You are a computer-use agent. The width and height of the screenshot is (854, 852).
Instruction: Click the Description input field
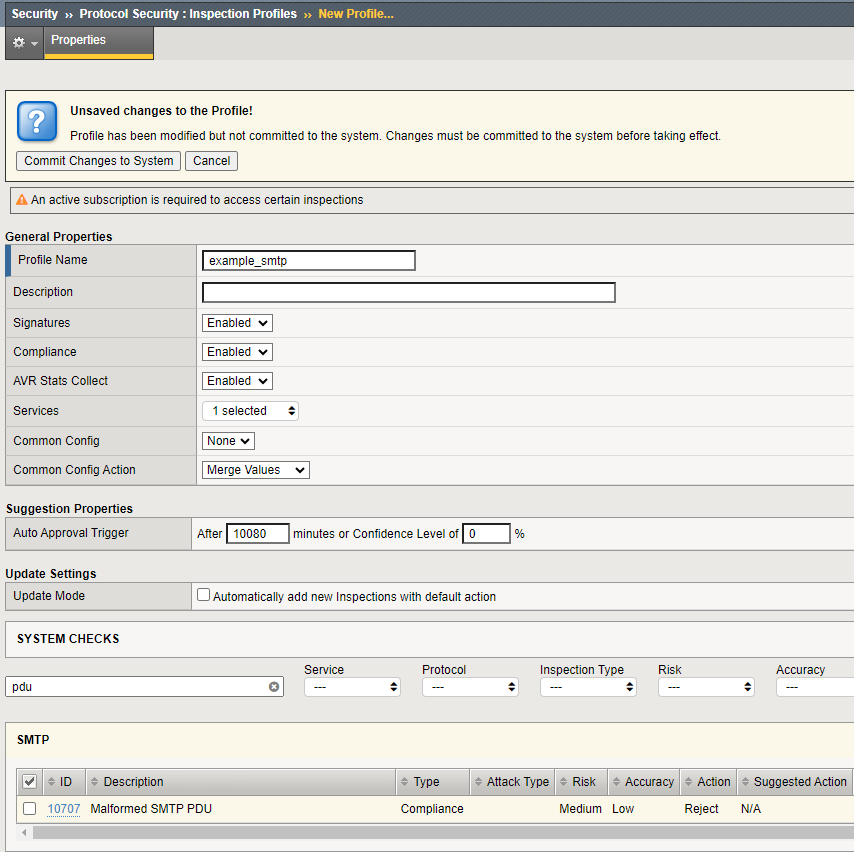(x=408, y=292)
